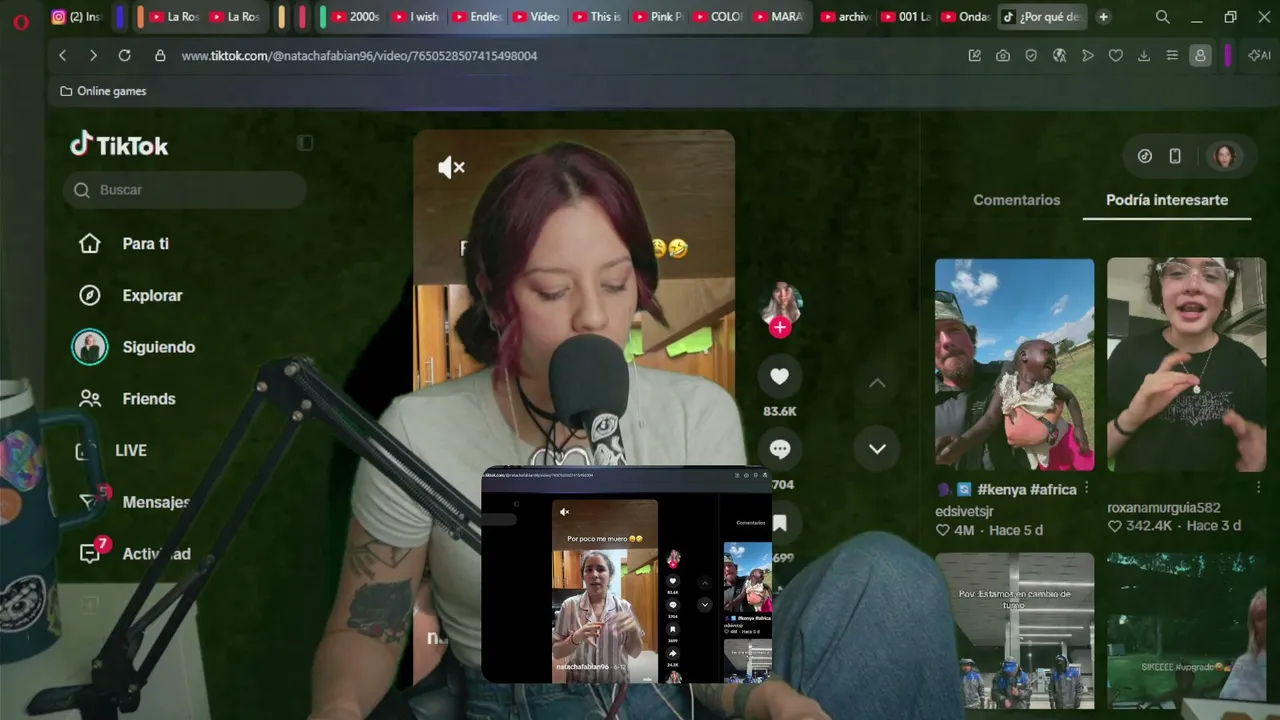Image resolution: width=1280 pixels, height=720 pixels.
Task: Go to the previous video
Action: (x=877, y=383)
